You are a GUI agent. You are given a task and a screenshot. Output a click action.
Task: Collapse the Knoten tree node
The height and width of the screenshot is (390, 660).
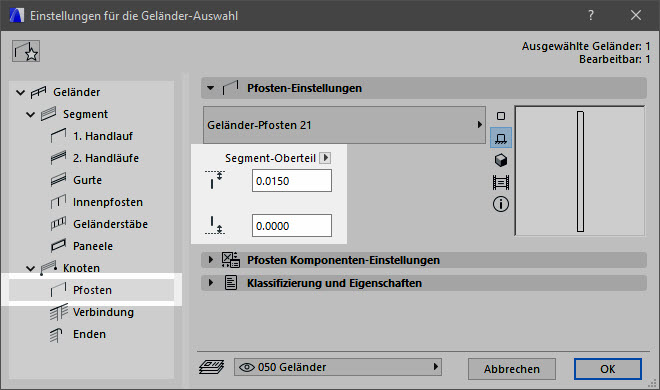coord(30,268)
